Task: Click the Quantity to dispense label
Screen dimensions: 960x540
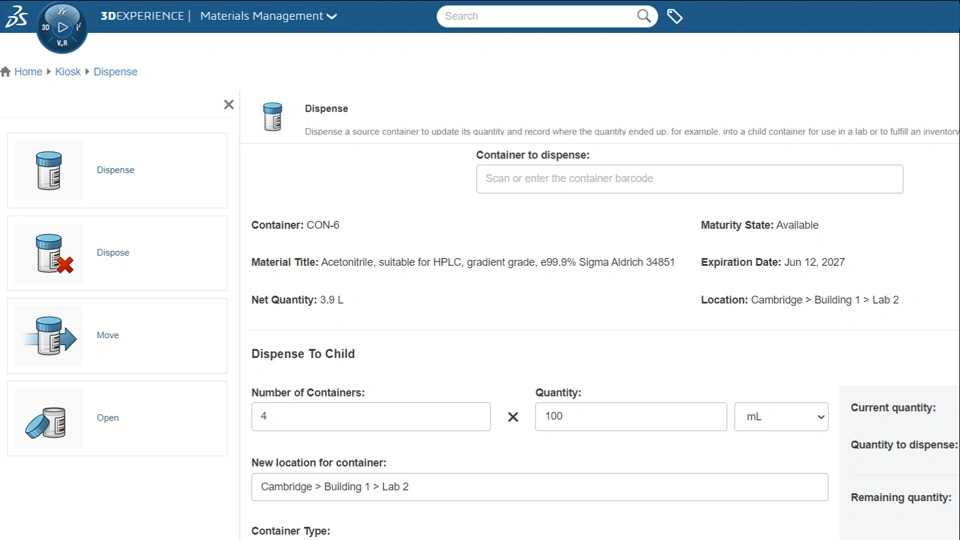Action: pyautogui.click(x=904, y=444)
